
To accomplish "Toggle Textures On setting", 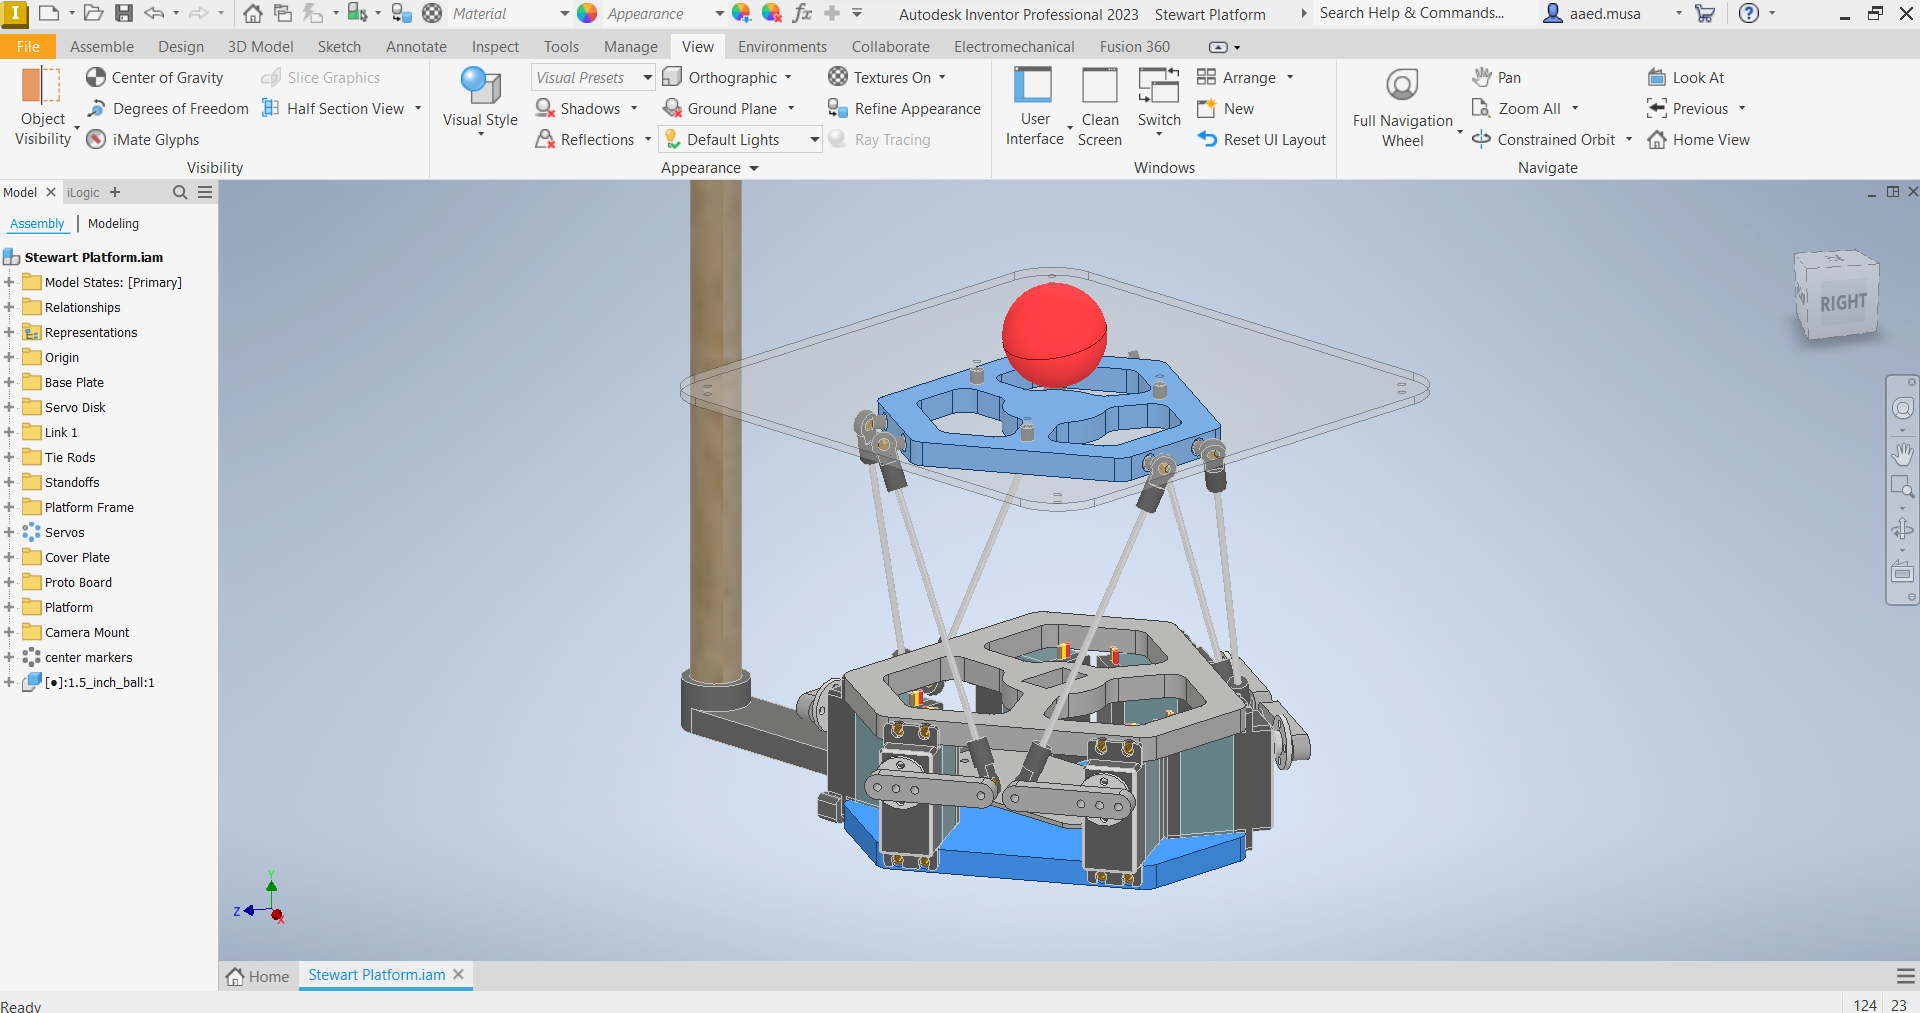I will tap(880, 78).
